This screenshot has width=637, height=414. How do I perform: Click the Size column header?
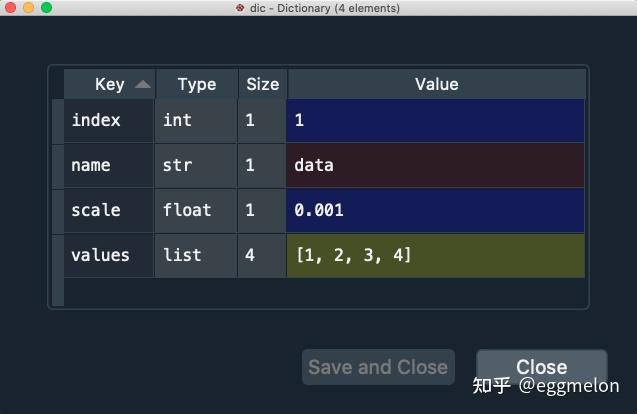[262, 84]
